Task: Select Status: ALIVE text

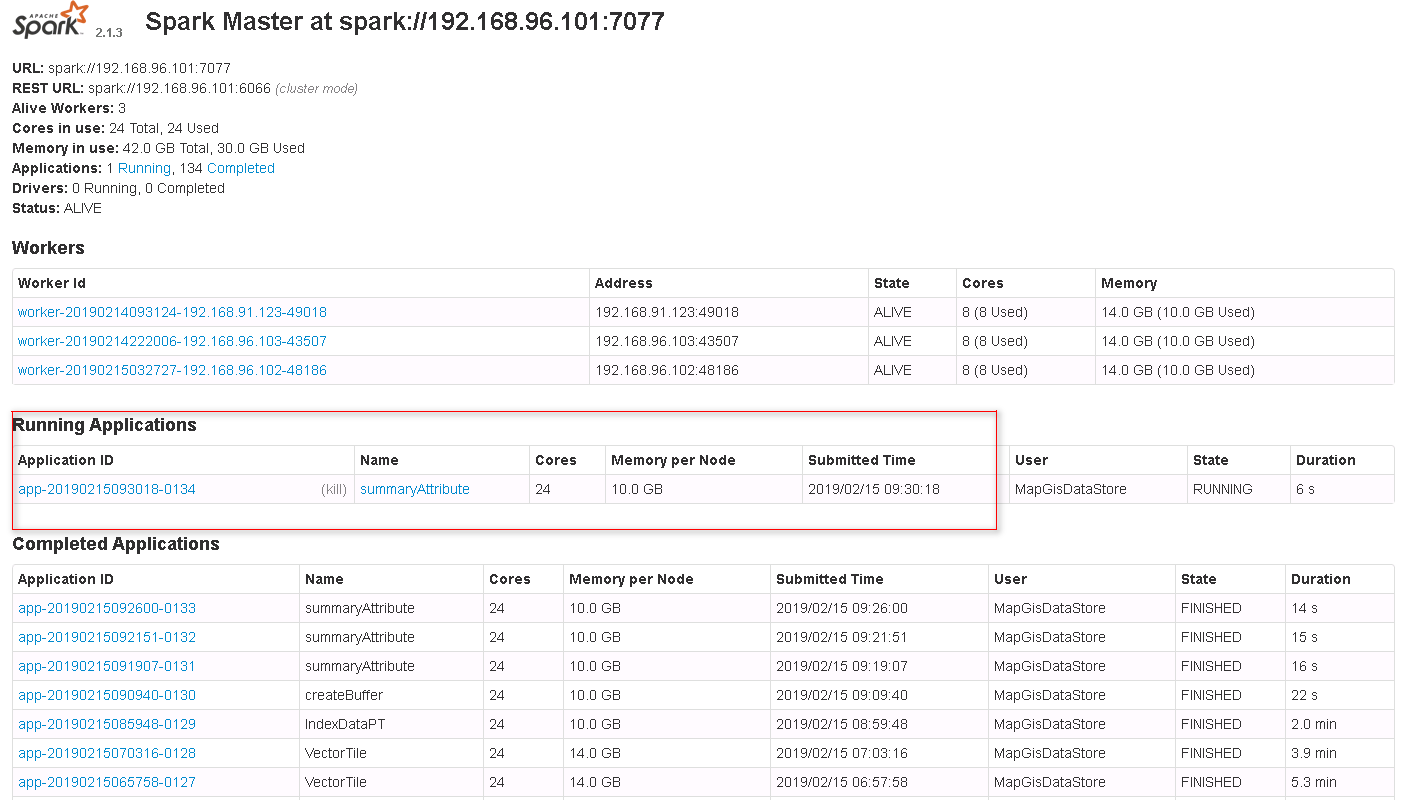Action: pyautogui.click(x=57, y=208)
